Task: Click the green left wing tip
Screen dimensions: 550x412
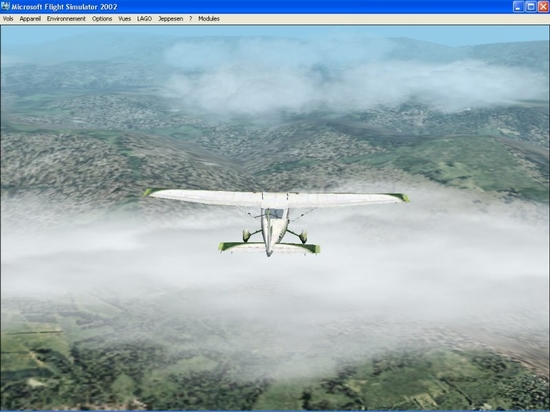Action: point(150,192)
